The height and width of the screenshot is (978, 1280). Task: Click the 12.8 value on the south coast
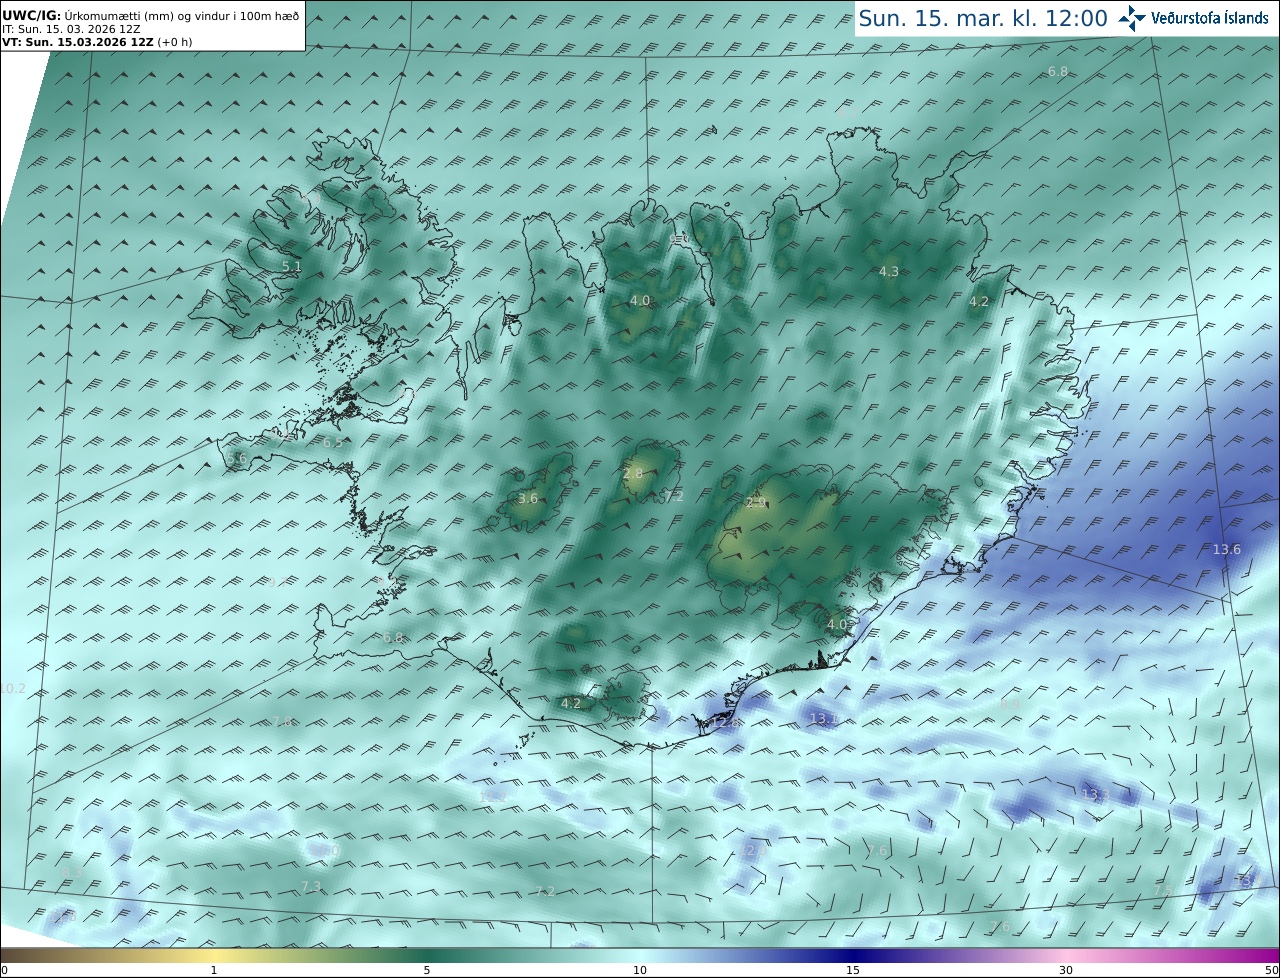pyautogui.click(x=726, y=722)
